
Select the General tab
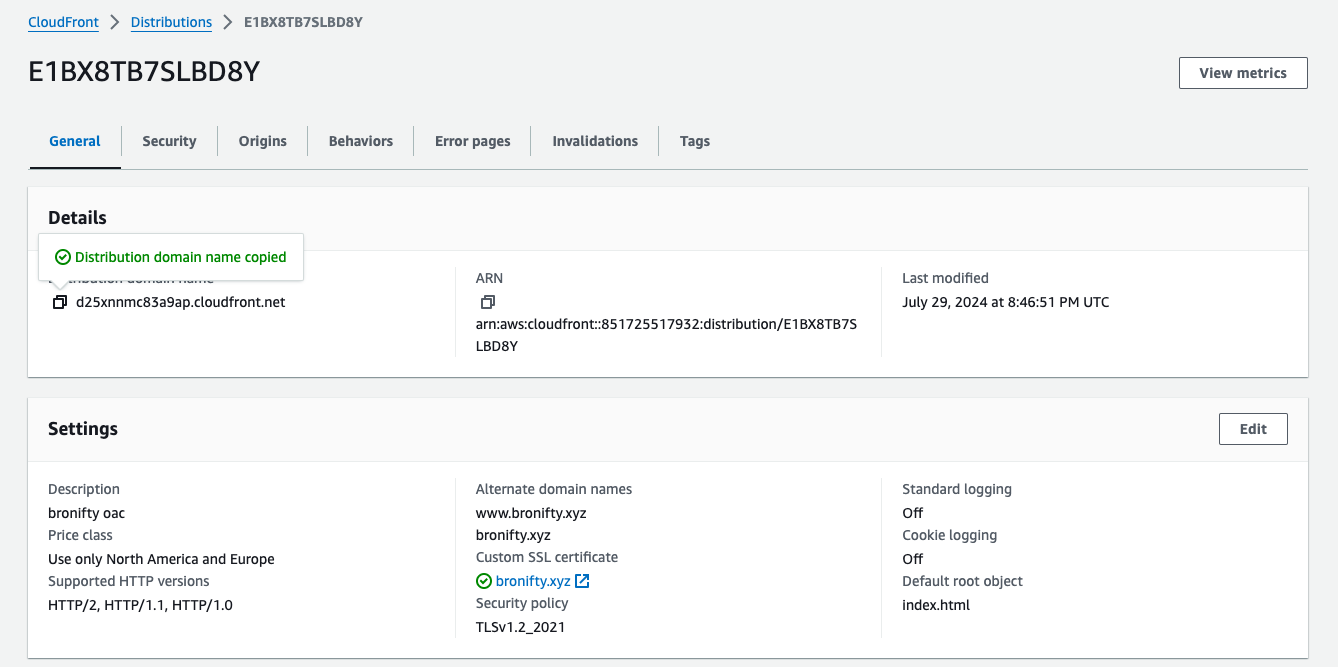tap(74, 140)
